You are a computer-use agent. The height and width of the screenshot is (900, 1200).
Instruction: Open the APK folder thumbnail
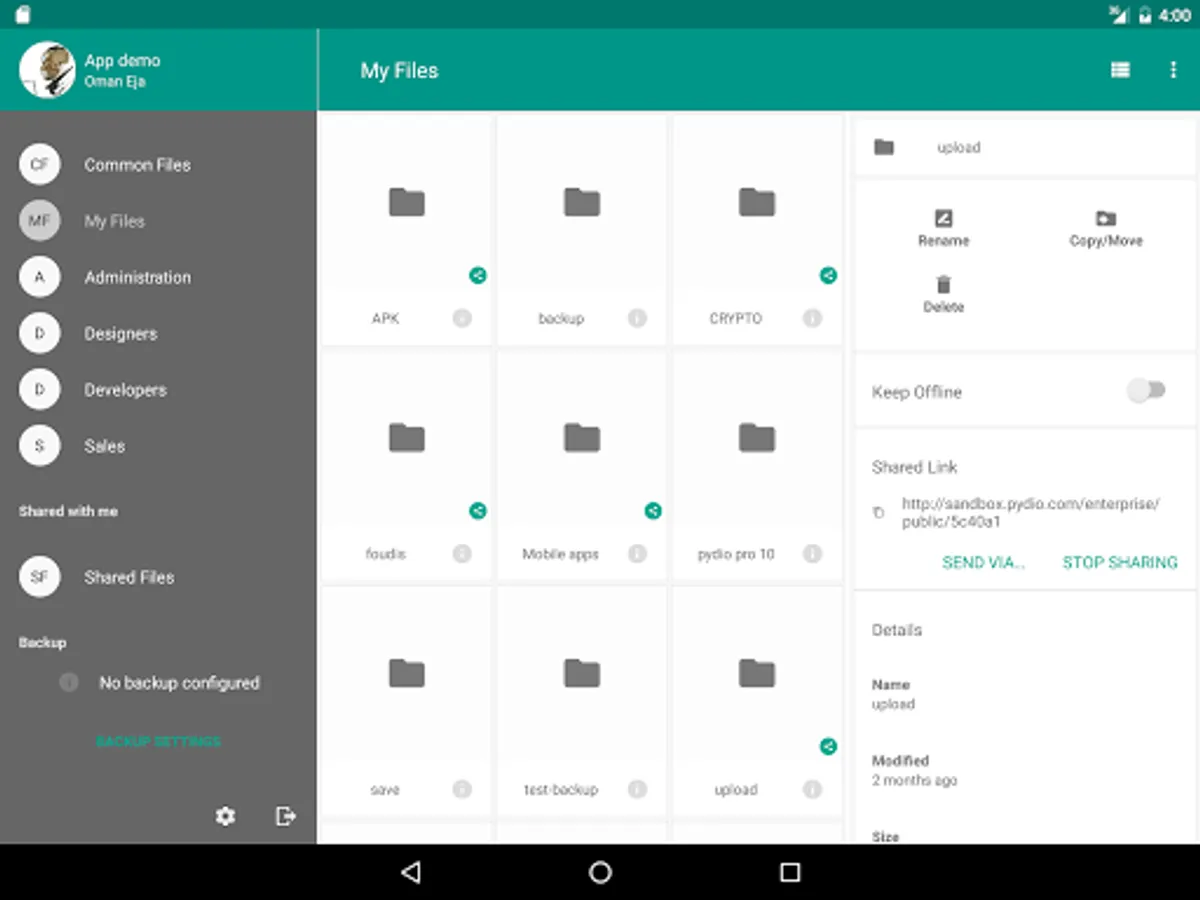406,203
